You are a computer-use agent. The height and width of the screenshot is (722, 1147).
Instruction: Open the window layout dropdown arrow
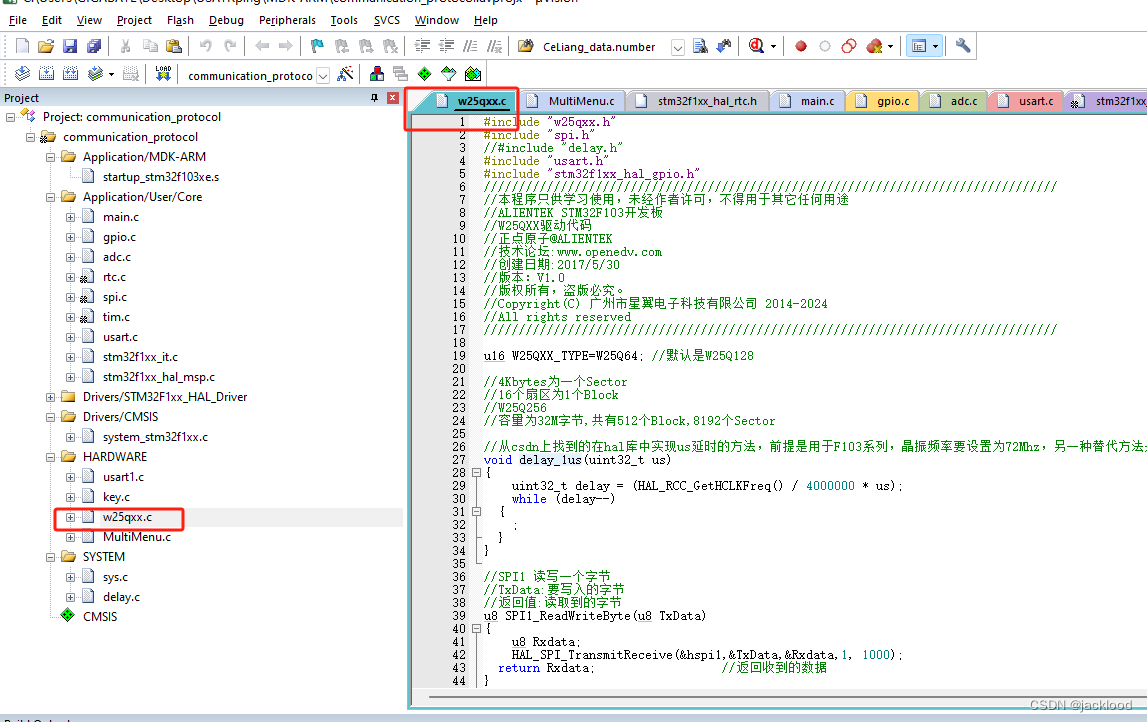pos(936,47)
